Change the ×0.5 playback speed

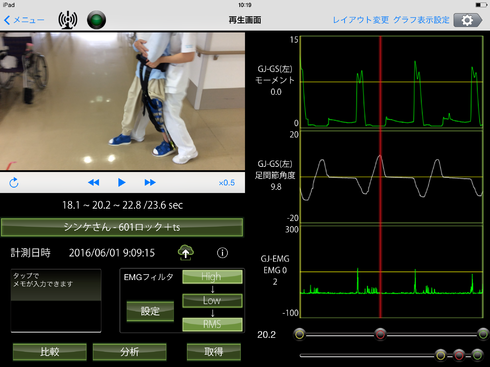pos(227,183)
